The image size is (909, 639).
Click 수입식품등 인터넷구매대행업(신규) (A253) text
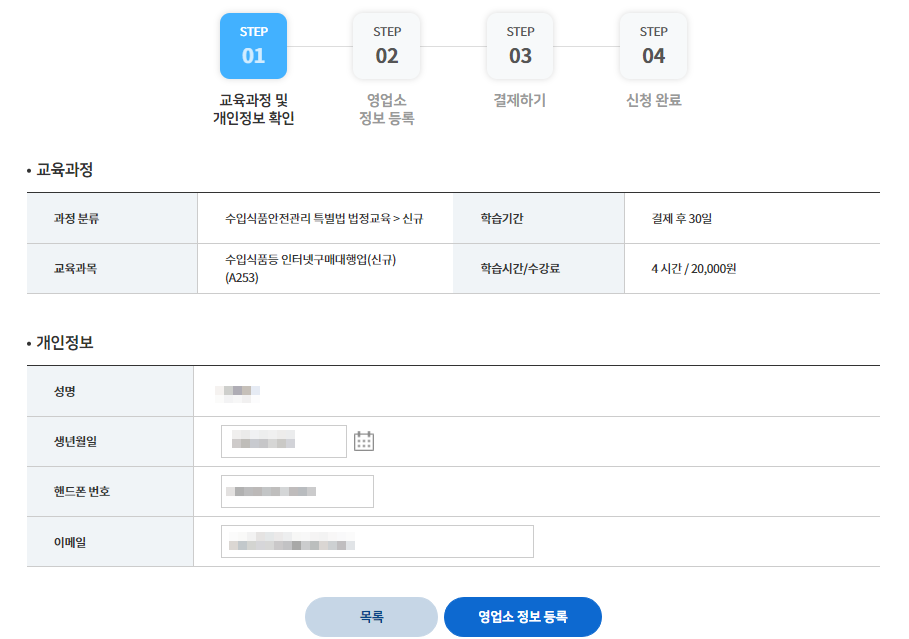[x=311, y=268]
